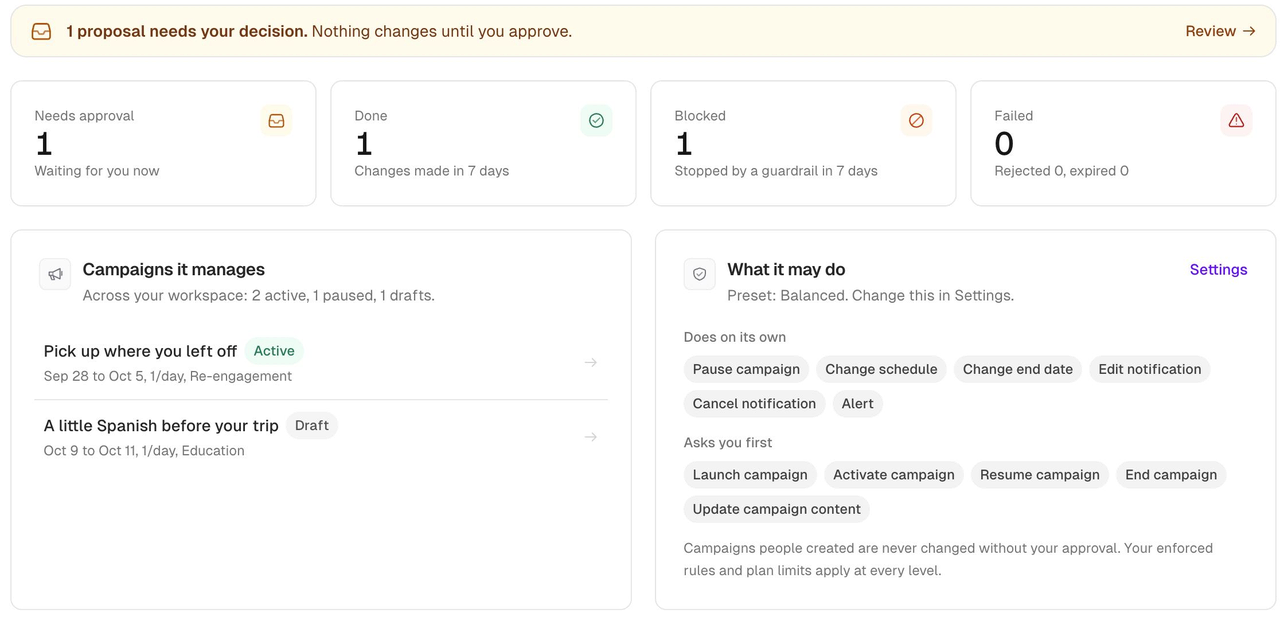Open campaign A little Spanish before your trip

tap(321, 437)
